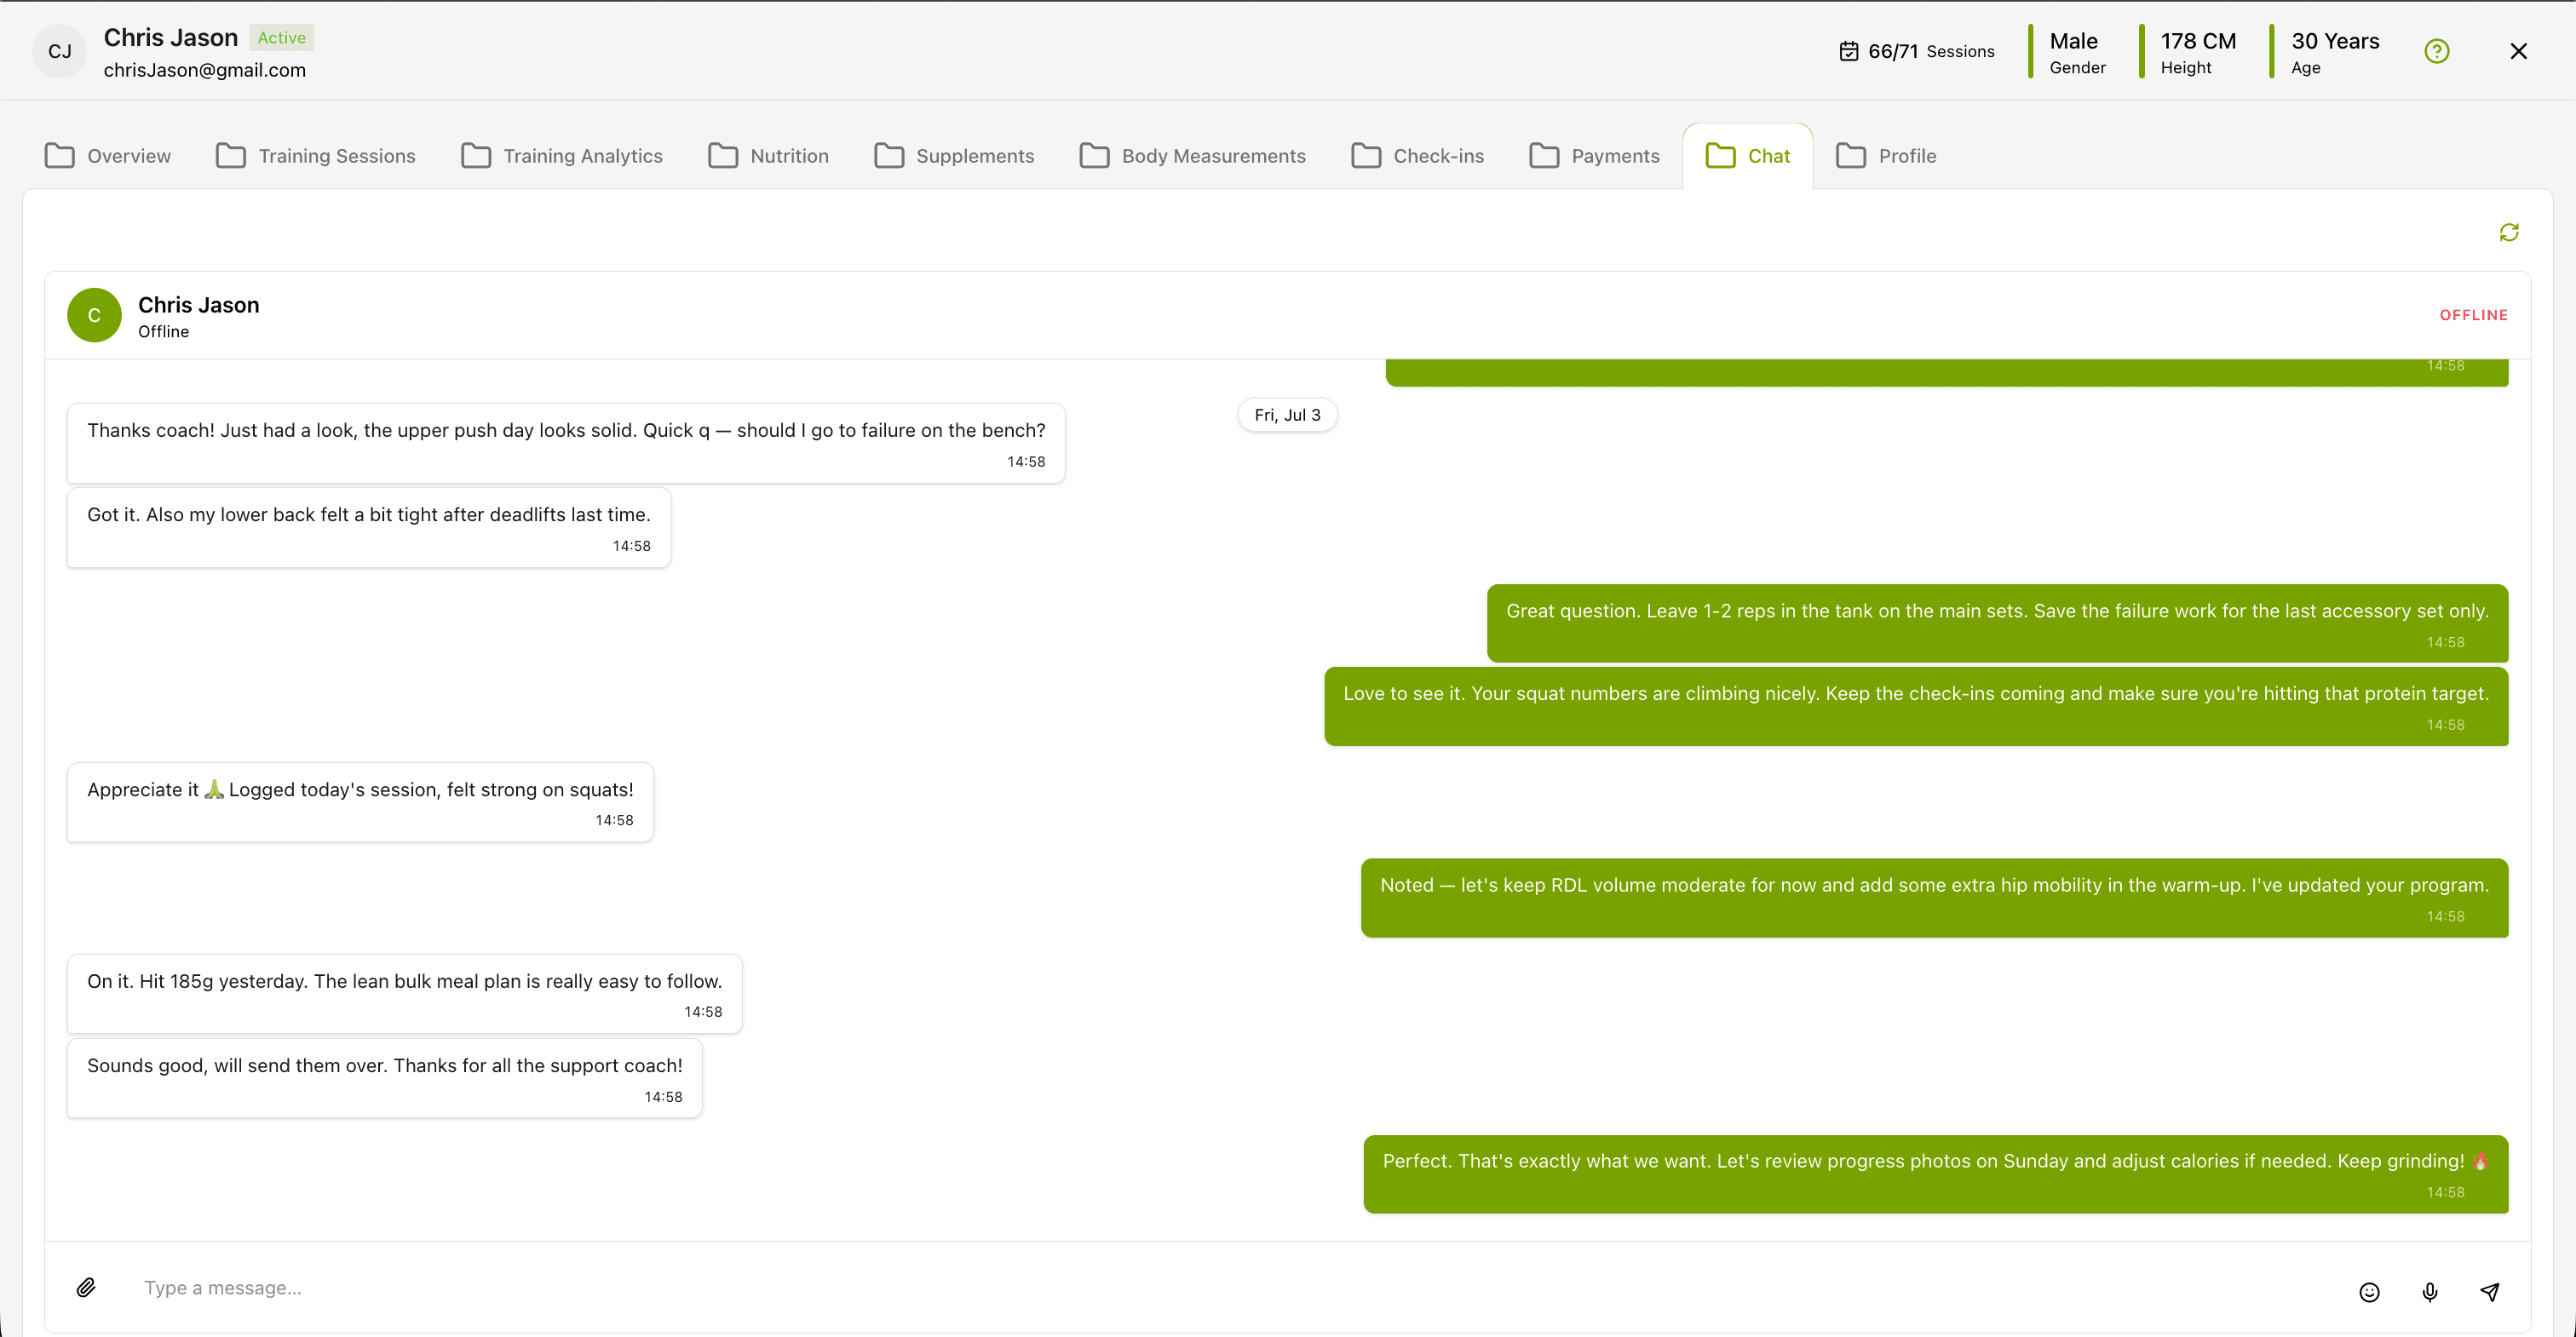Click the red OFFLINE status label
2576x1337 pixels.
(x=2474, y=315)
